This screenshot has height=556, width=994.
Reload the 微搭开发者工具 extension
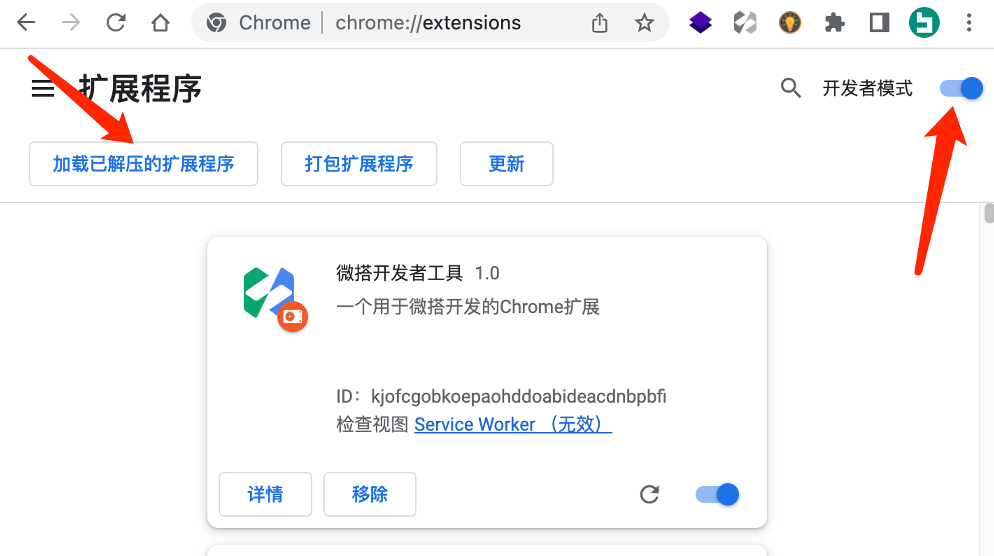coord(649,495)
